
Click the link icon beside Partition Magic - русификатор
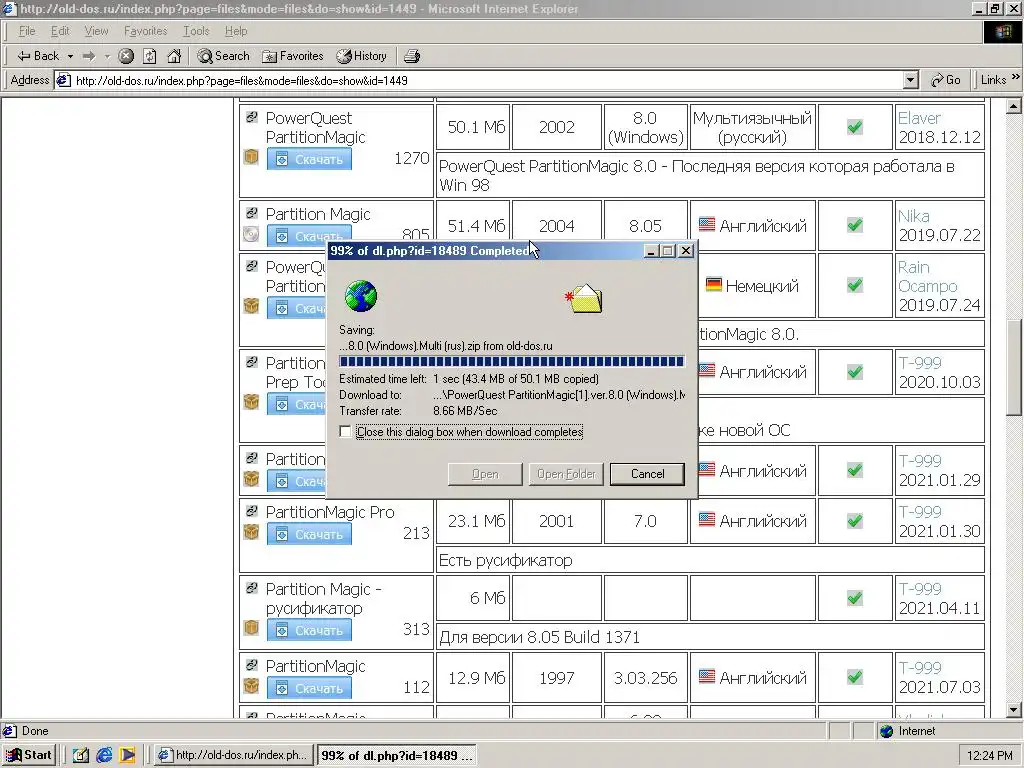[x=251, y=588]
